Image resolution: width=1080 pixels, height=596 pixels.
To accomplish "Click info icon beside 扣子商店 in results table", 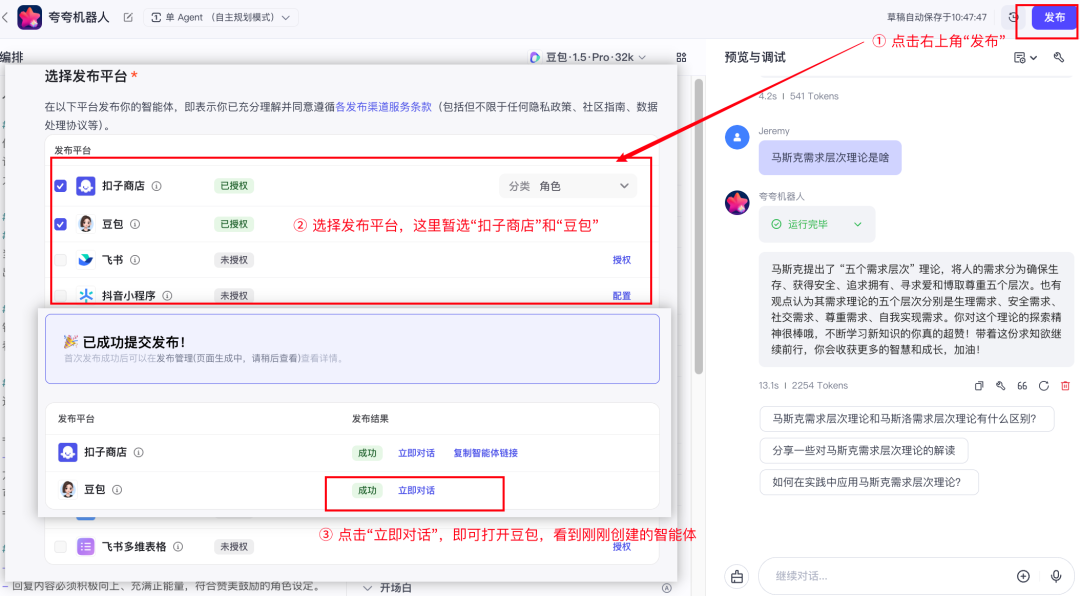I will tap(138, 452).
